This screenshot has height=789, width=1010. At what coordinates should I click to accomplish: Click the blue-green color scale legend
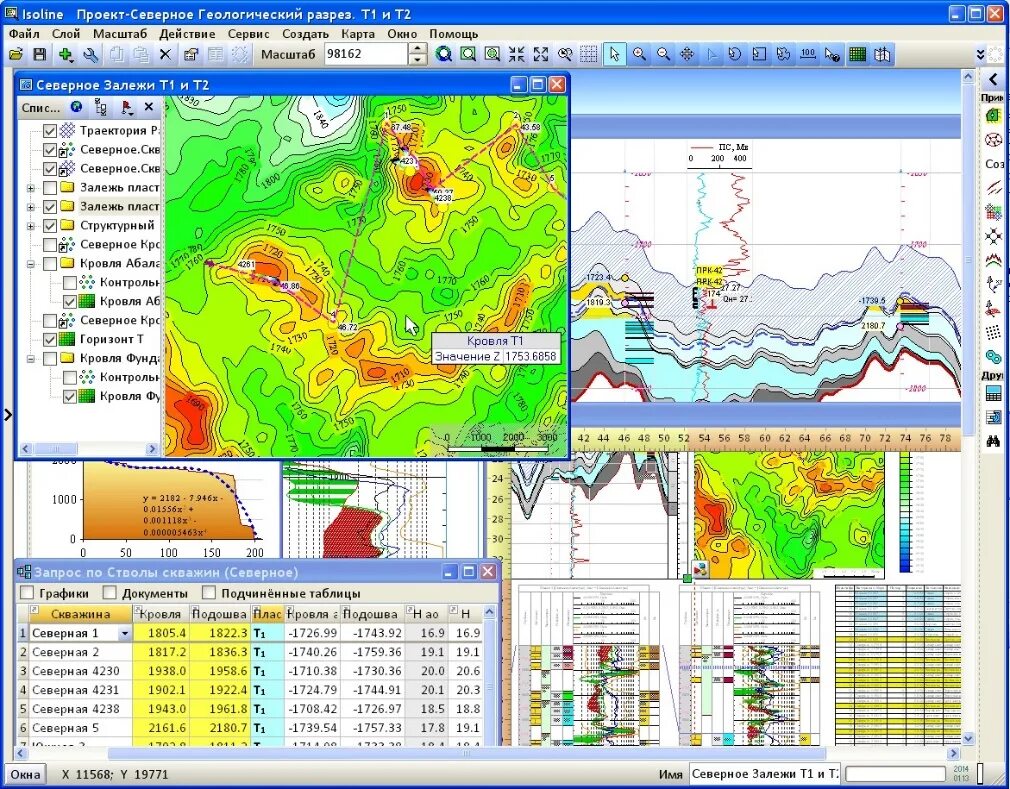[905, 512]
